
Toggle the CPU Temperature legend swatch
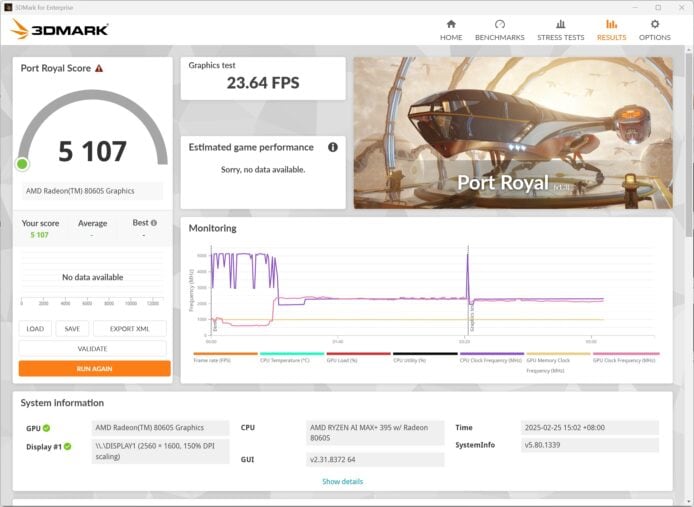(292, 354)
